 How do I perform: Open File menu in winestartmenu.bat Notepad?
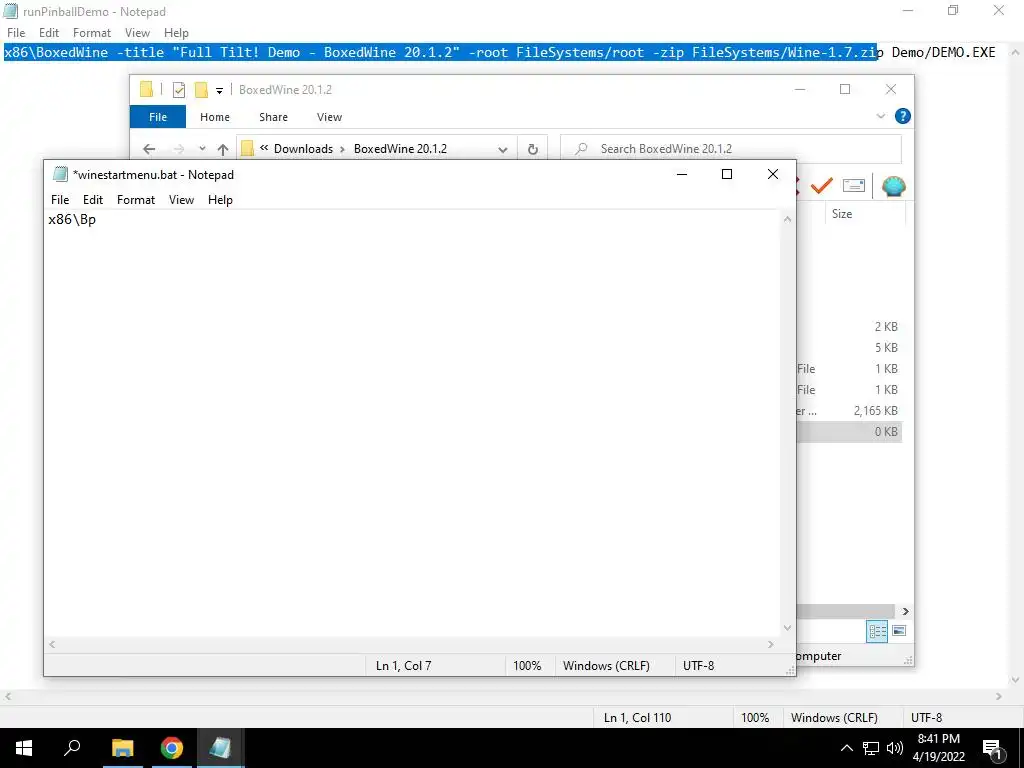pos(60,200)
